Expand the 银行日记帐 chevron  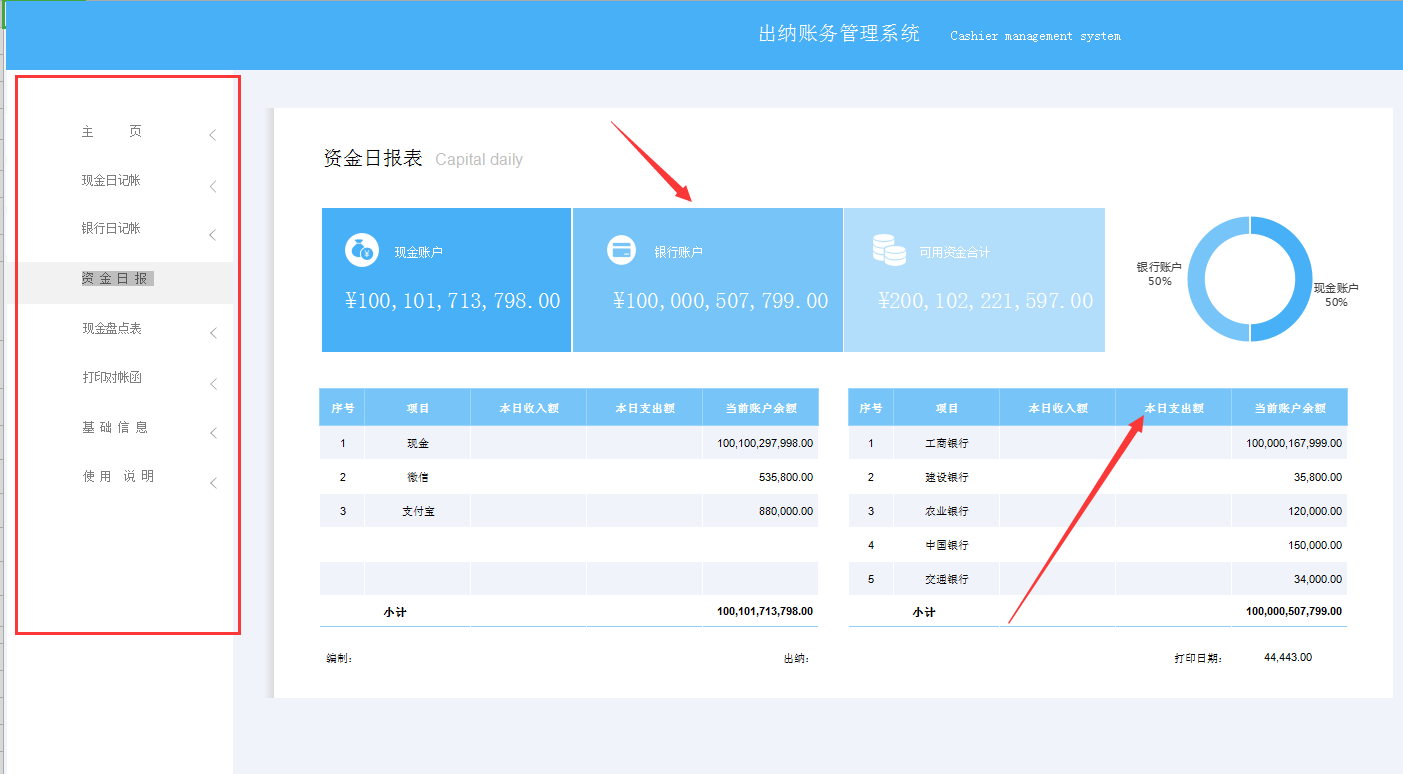point(212,234)
